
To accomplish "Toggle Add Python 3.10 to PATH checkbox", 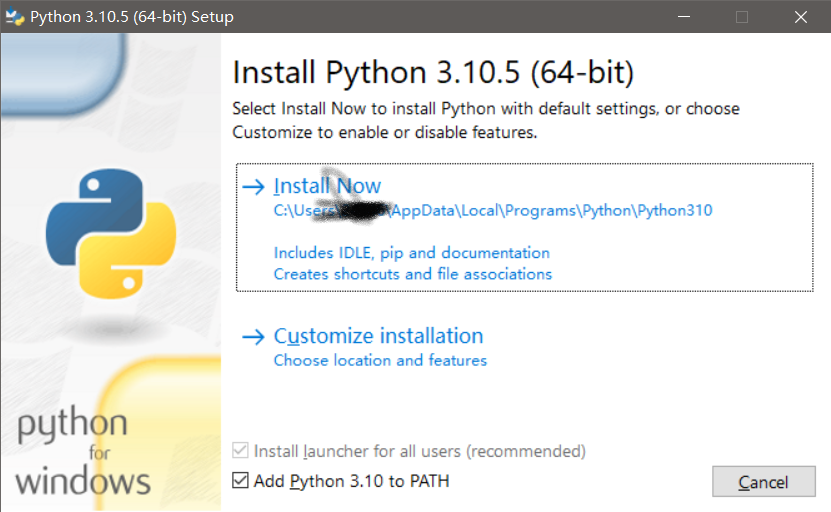I will tap(240, 481).
